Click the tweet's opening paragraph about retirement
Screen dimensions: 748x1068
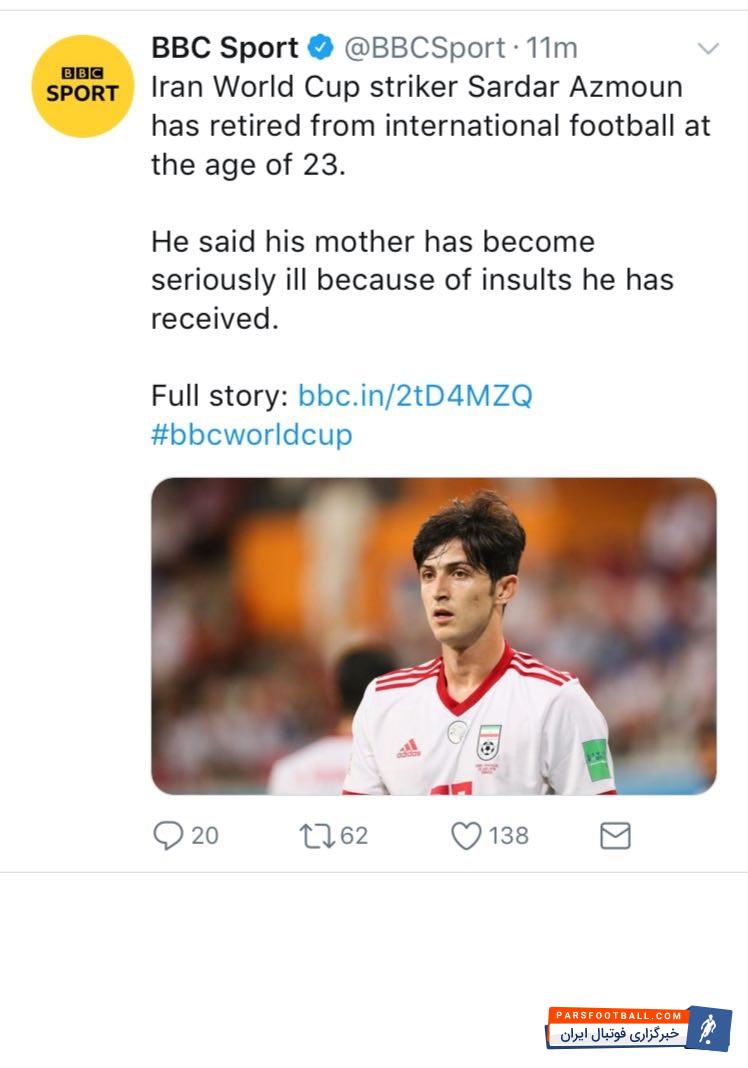430,125
